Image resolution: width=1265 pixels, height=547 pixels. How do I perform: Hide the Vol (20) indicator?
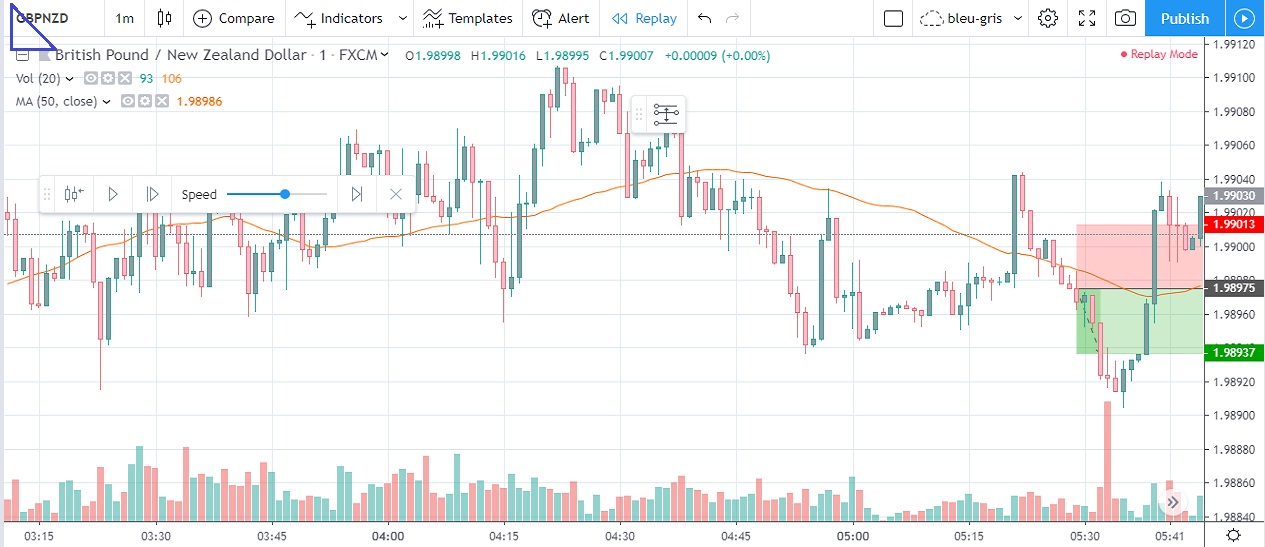91,78
